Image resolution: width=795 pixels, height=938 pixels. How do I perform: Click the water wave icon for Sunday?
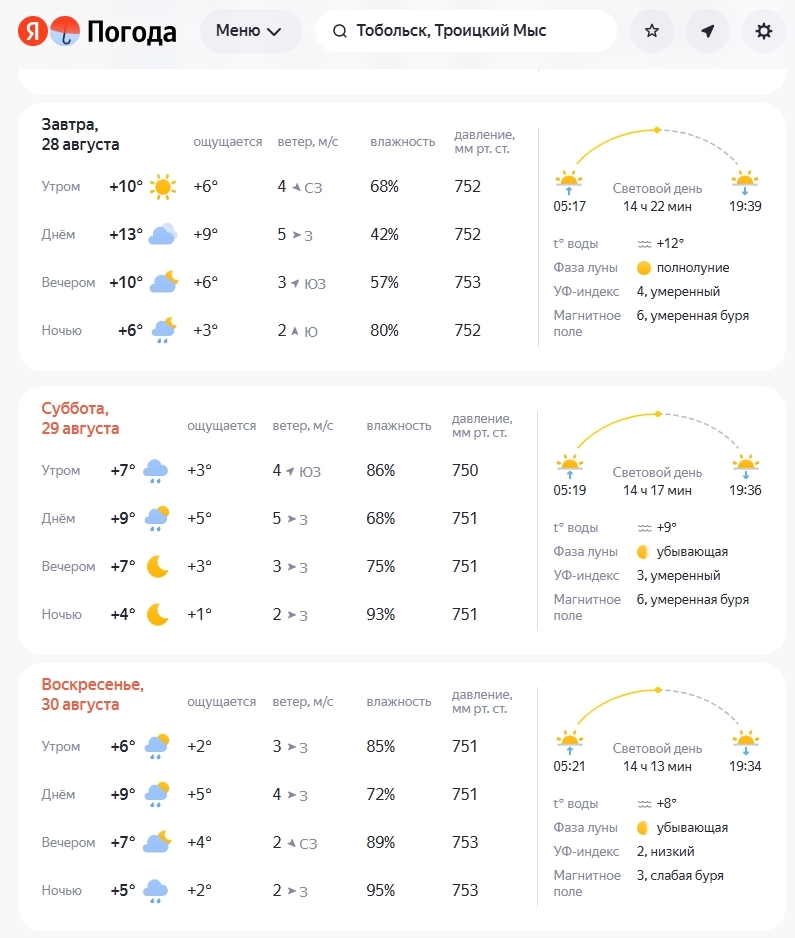tap(644, 803)
